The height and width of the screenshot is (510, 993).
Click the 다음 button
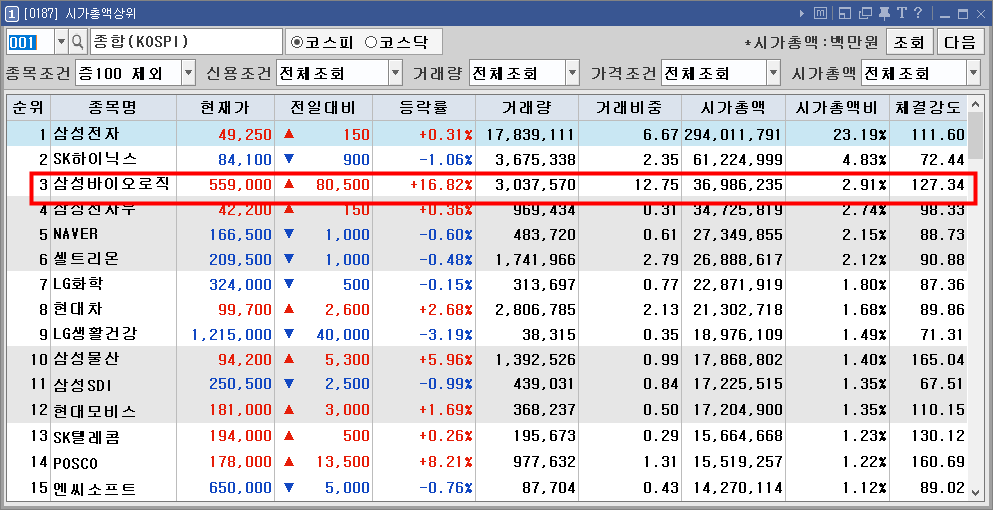point(959,42)
